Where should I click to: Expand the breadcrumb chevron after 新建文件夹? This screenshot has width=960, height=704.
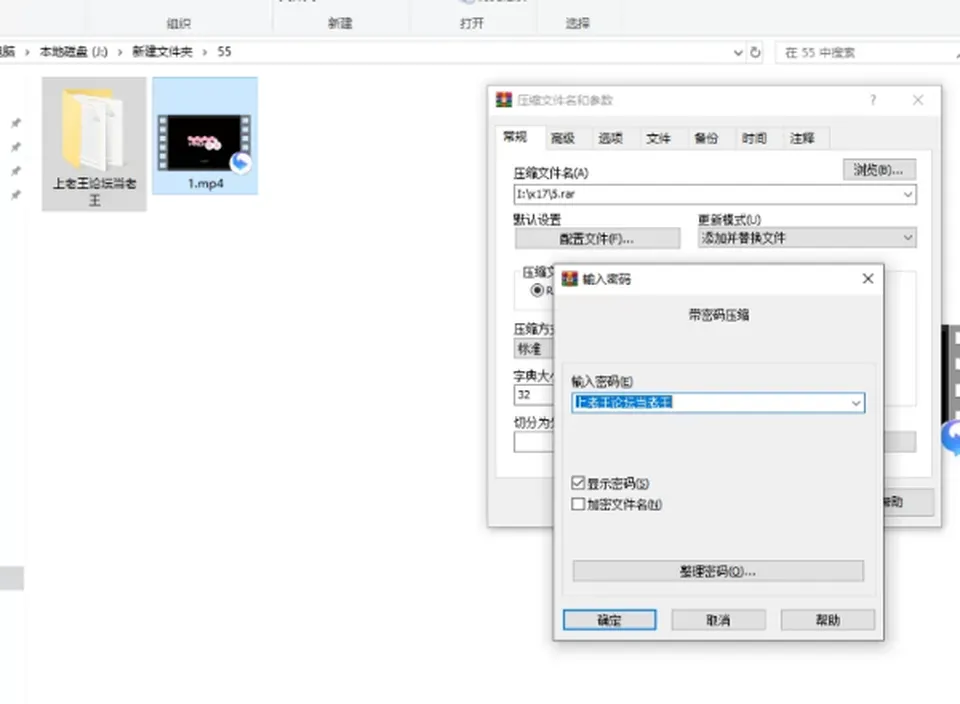coord(205,52)
